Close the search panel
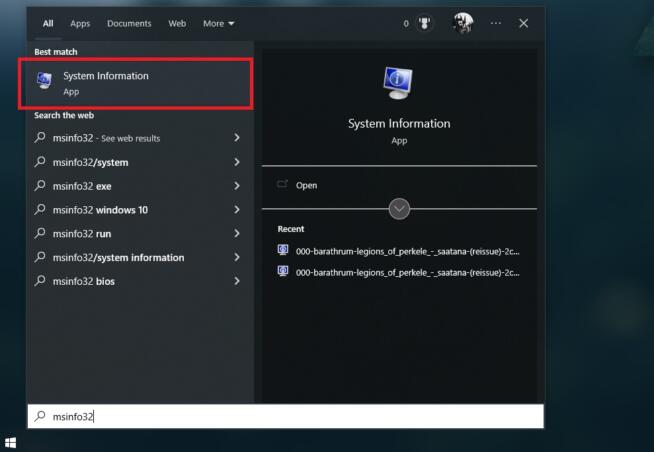654x452 pixels. click(523, 23)
